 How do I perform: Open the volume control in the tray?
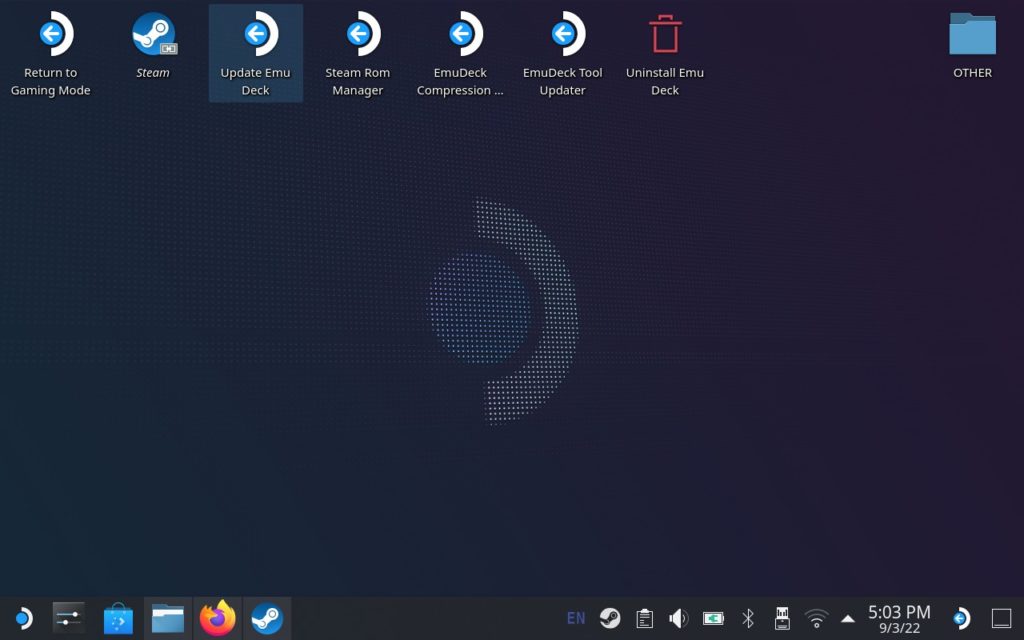point(679,618)
